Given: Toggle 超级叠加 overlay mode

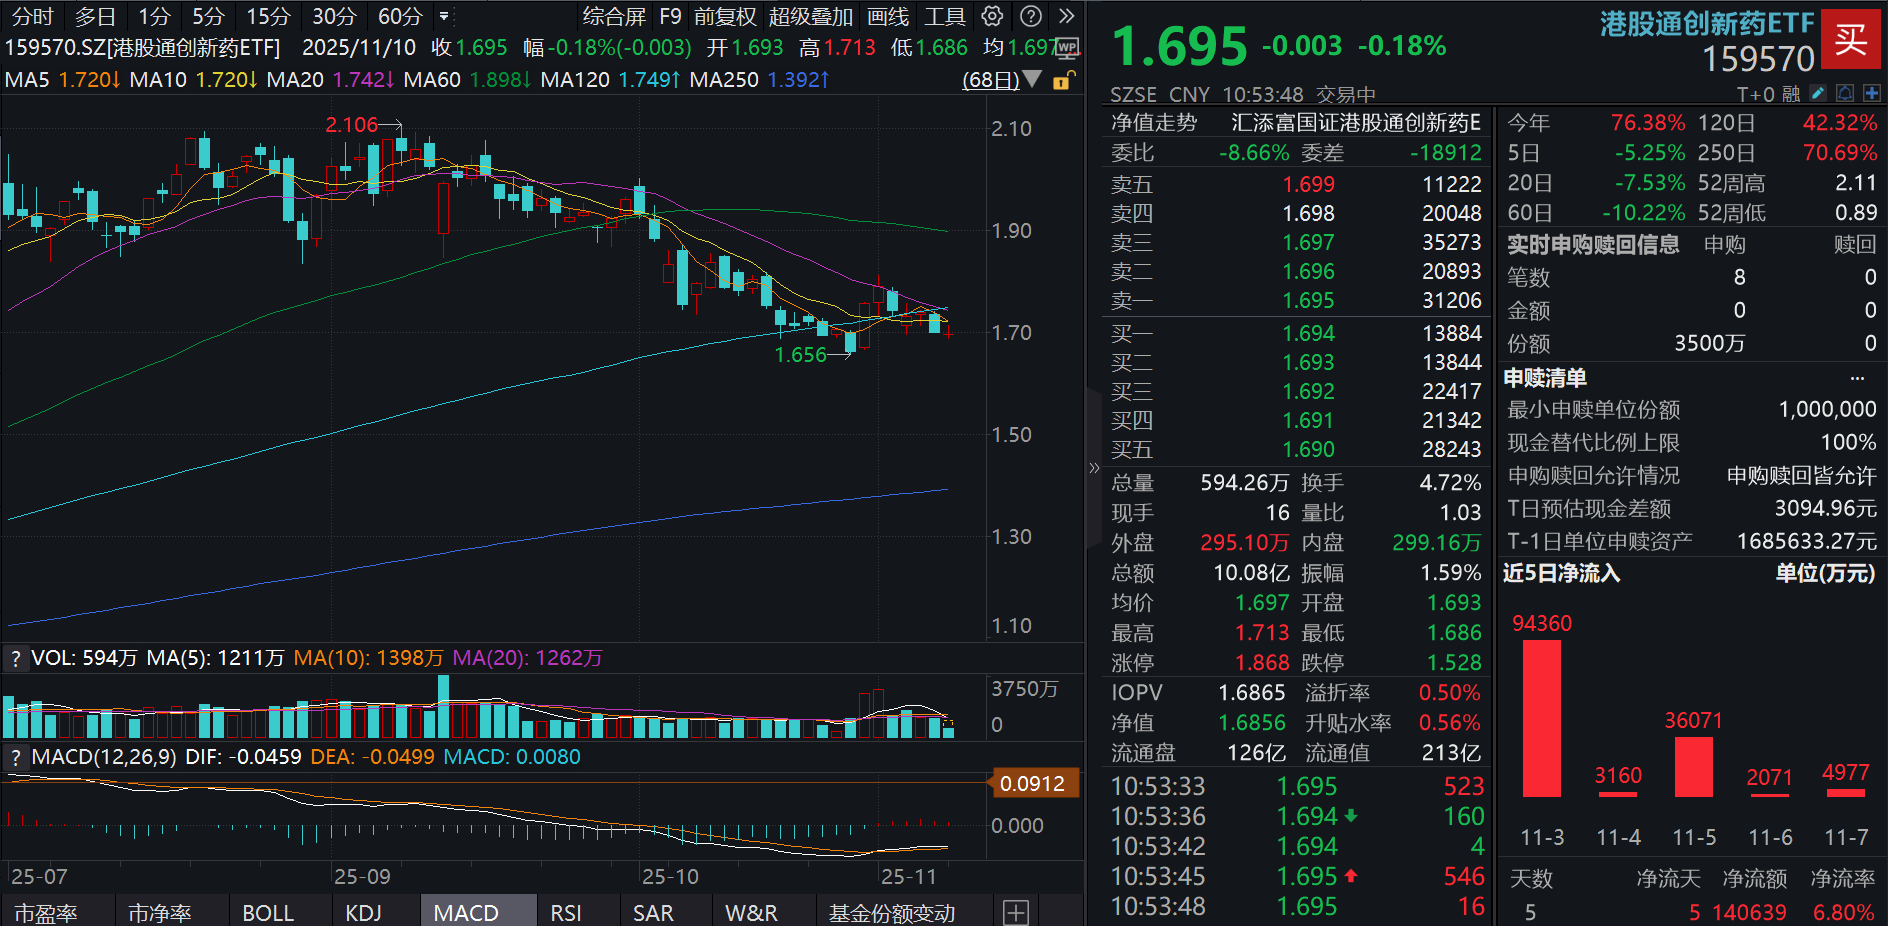Looking at the screenshot, I should tap(810, 16).
